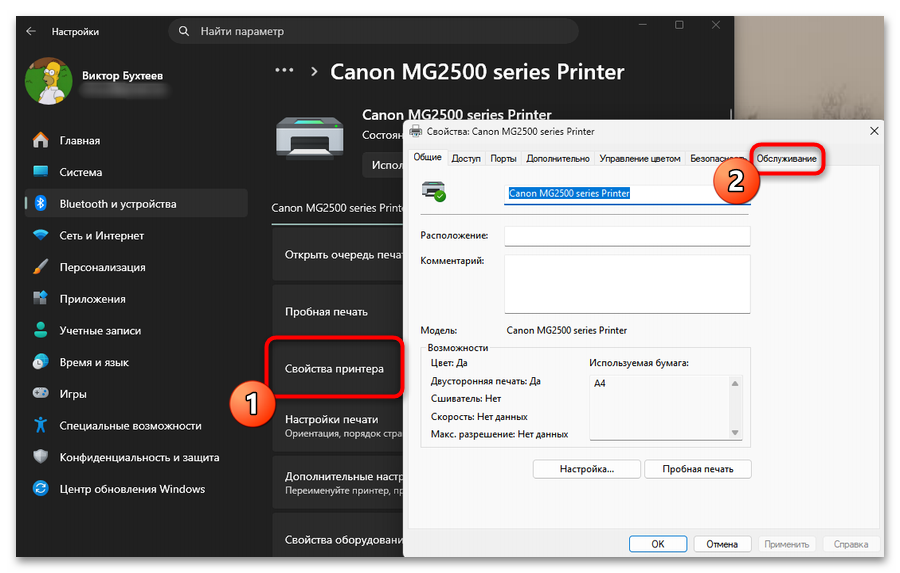
Task: Click the breadcrumb three-dots menu
Action: click(284, 71)
